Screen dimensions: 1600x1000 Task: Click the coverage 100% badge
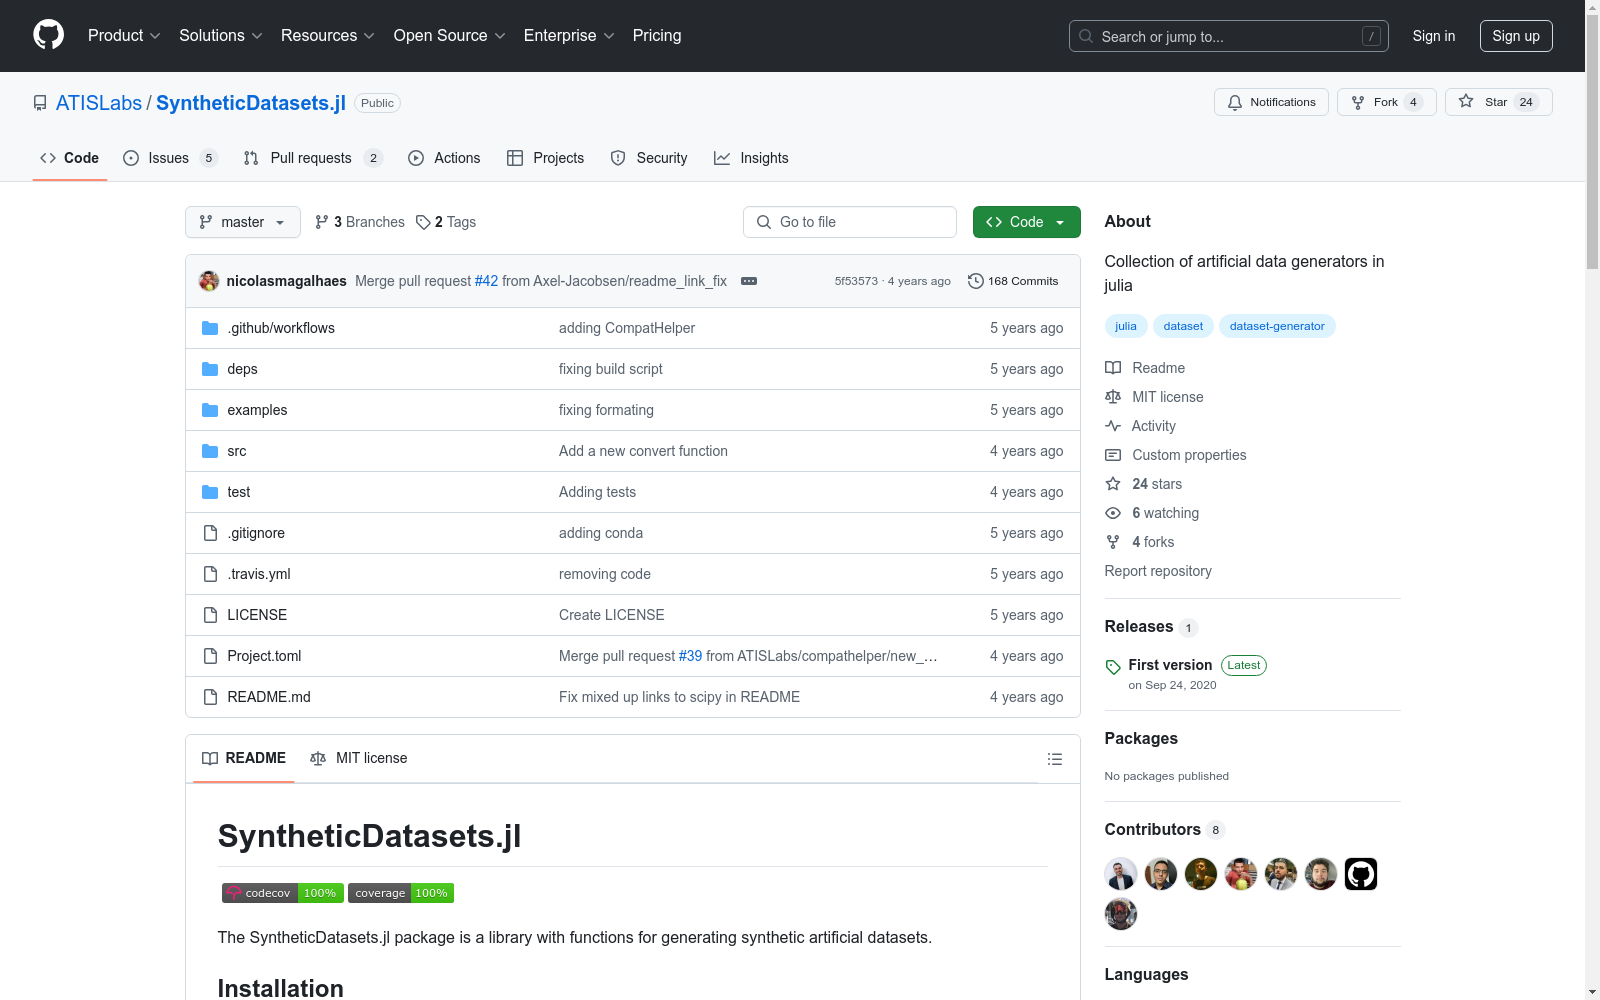coord(401,893)
